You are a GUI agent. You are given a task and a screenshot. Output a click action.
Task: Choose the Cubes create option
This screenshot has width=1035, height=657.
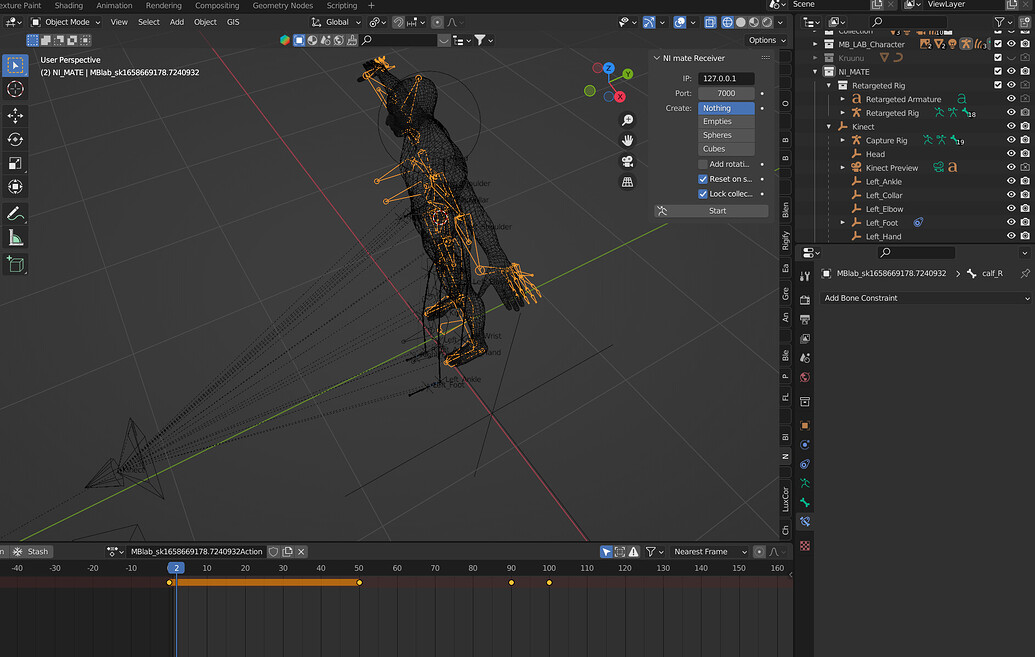click(x=726, y=149)
